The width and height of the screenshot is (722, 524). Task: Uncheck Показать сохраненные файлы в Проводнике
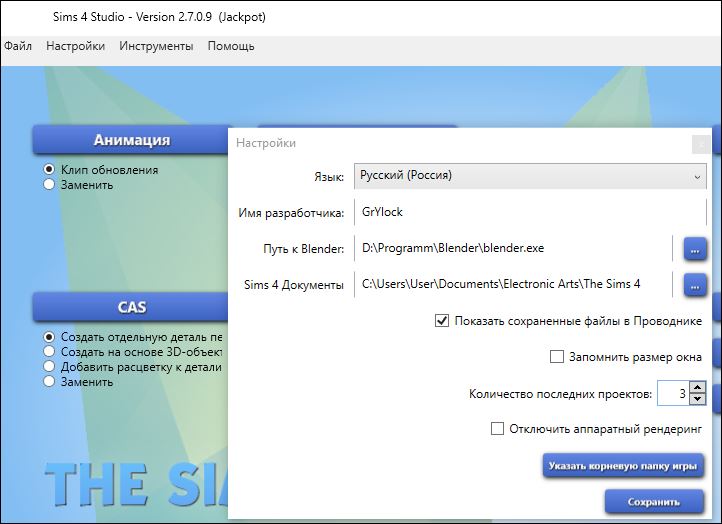(x=442, y=320)
